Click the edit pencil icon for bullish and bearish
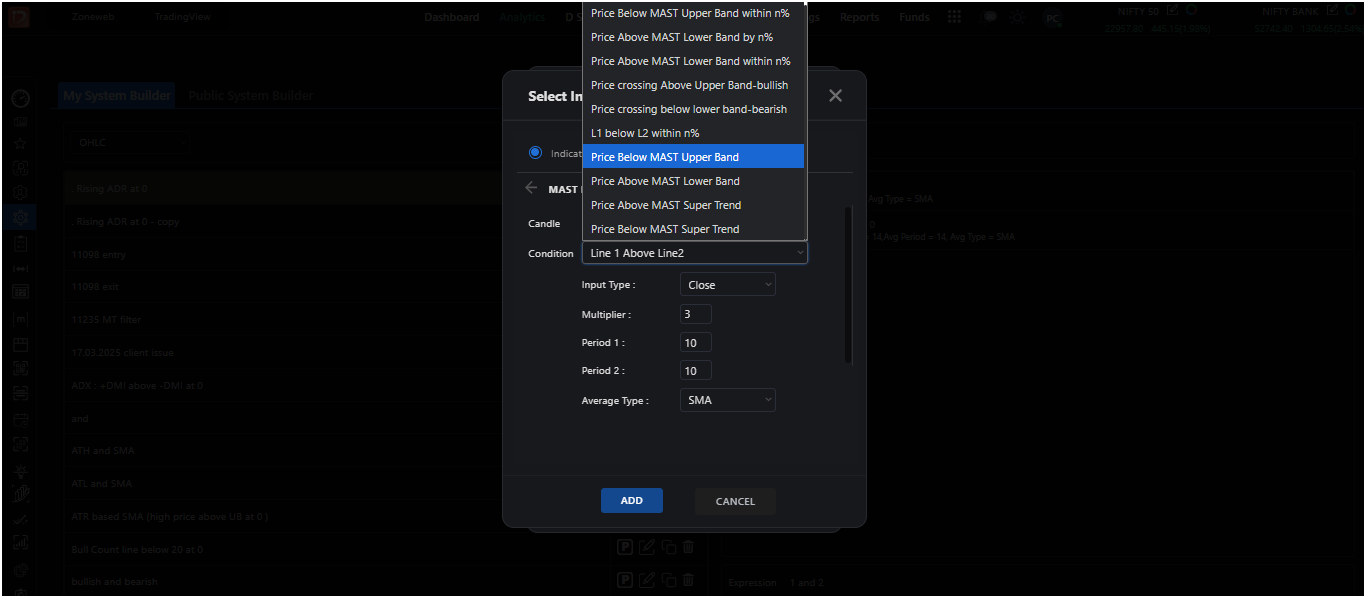1366x598 pixels. click(x=647, y=580)
